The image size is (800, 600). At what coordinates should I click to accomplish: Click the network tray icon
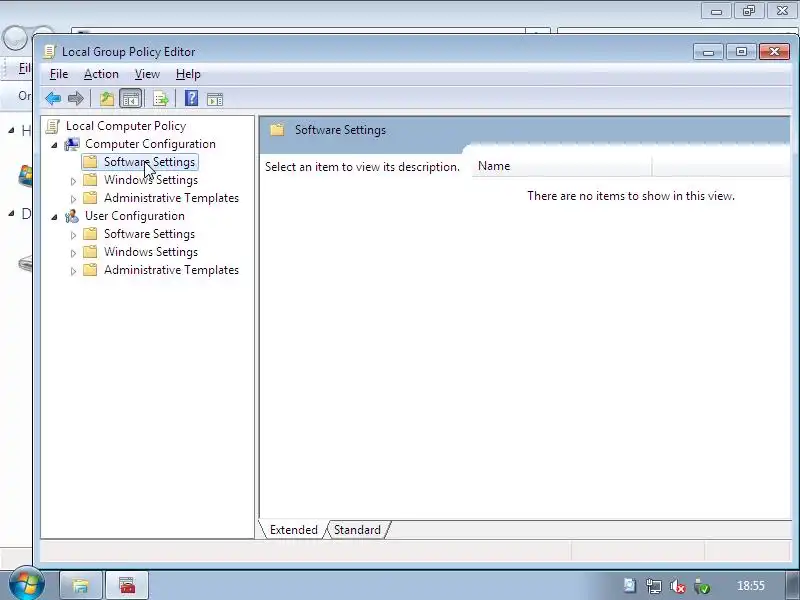point(654,586)
